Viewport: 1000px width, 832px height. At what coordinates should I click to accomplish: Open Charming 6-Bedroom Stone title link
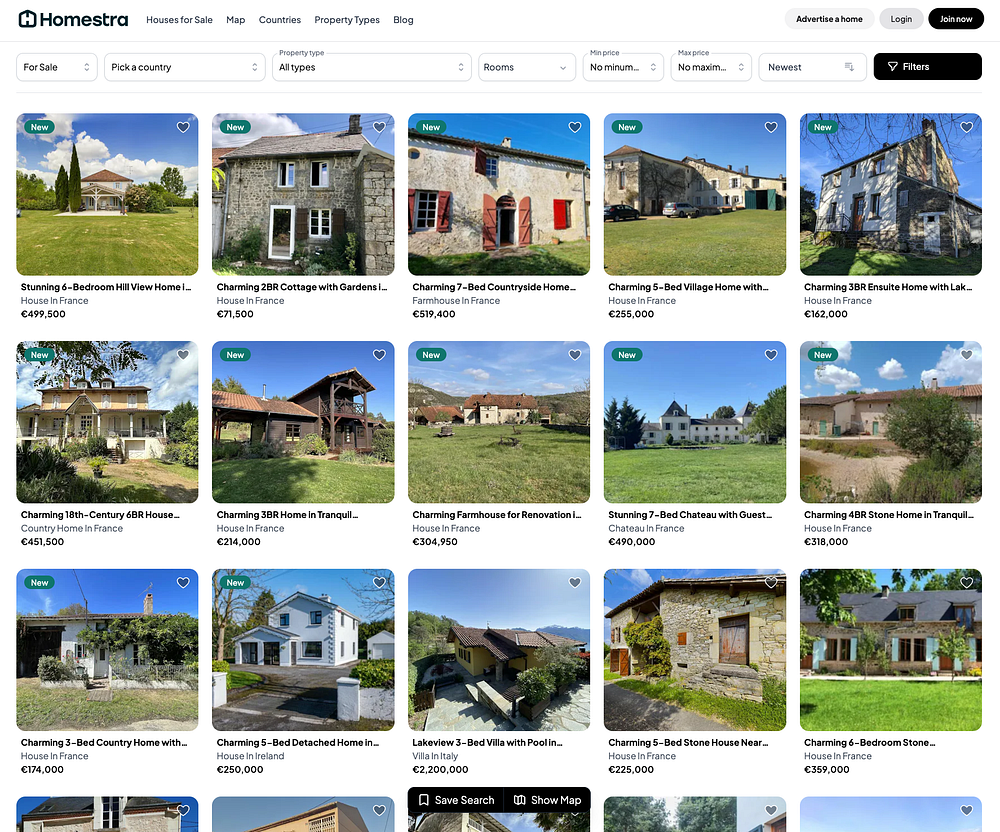[869, 742]
